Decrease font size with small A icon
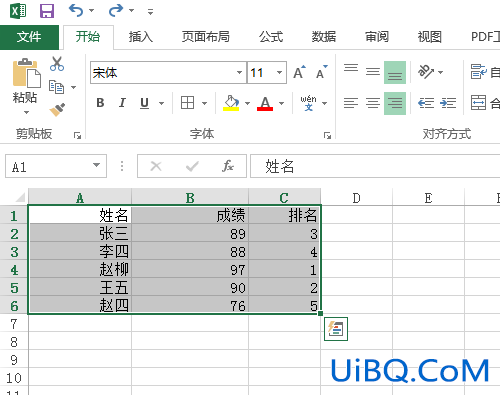Screen dimensions: 500x395 pyautogui.click(x=321, y=72)
